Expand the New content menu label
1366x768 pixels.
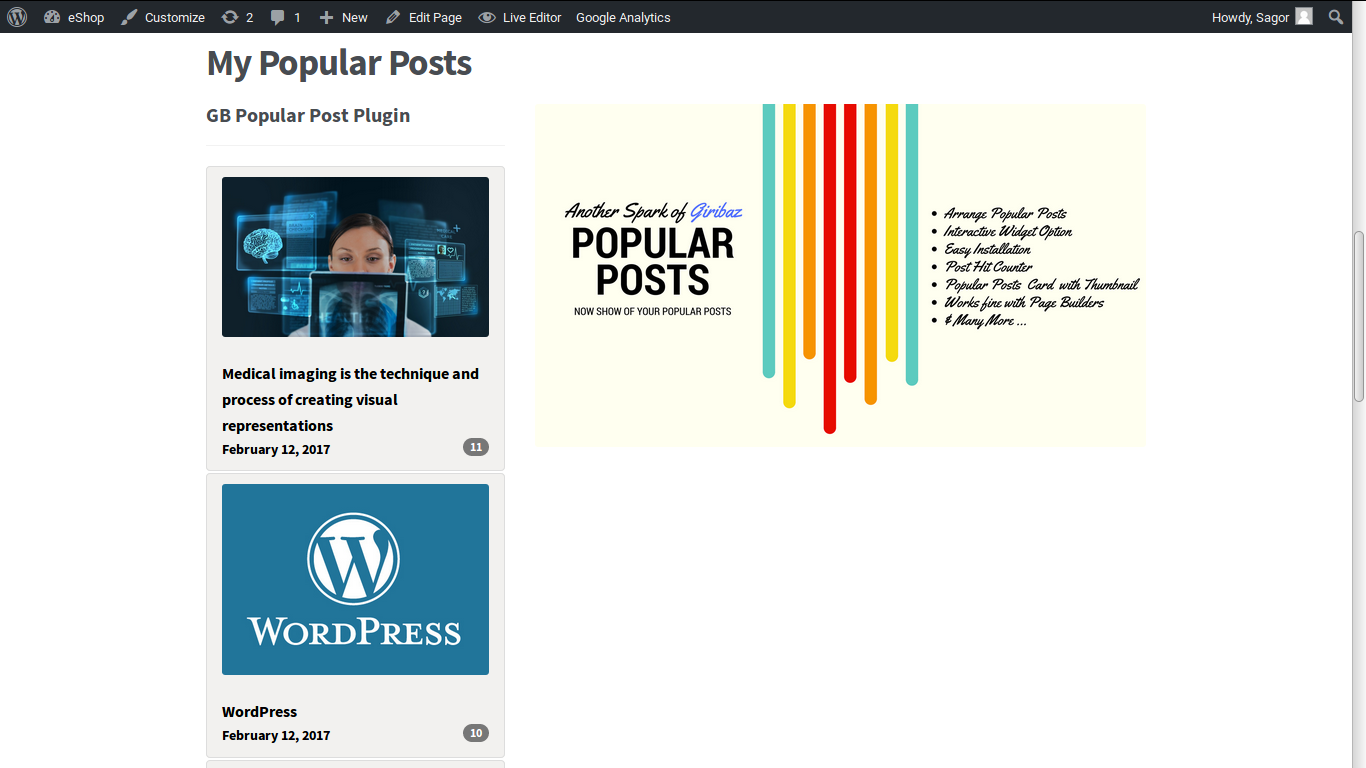[354, 17]
